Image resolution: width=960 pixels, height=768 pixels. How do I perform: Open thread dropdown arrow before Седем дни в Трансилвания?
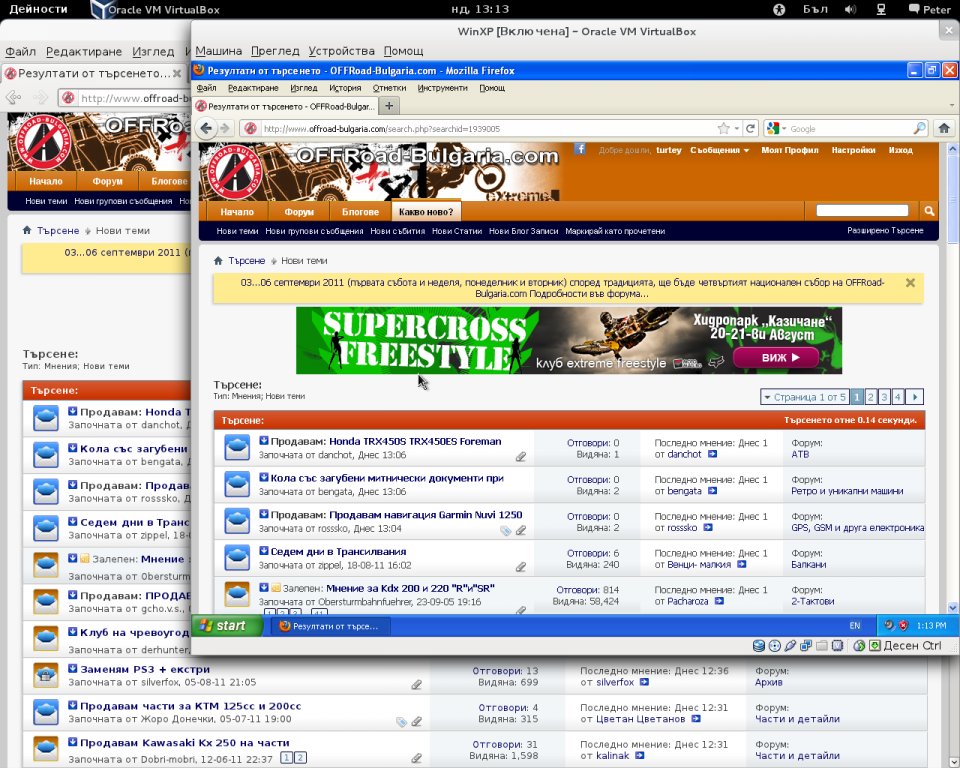click(263, 551)
